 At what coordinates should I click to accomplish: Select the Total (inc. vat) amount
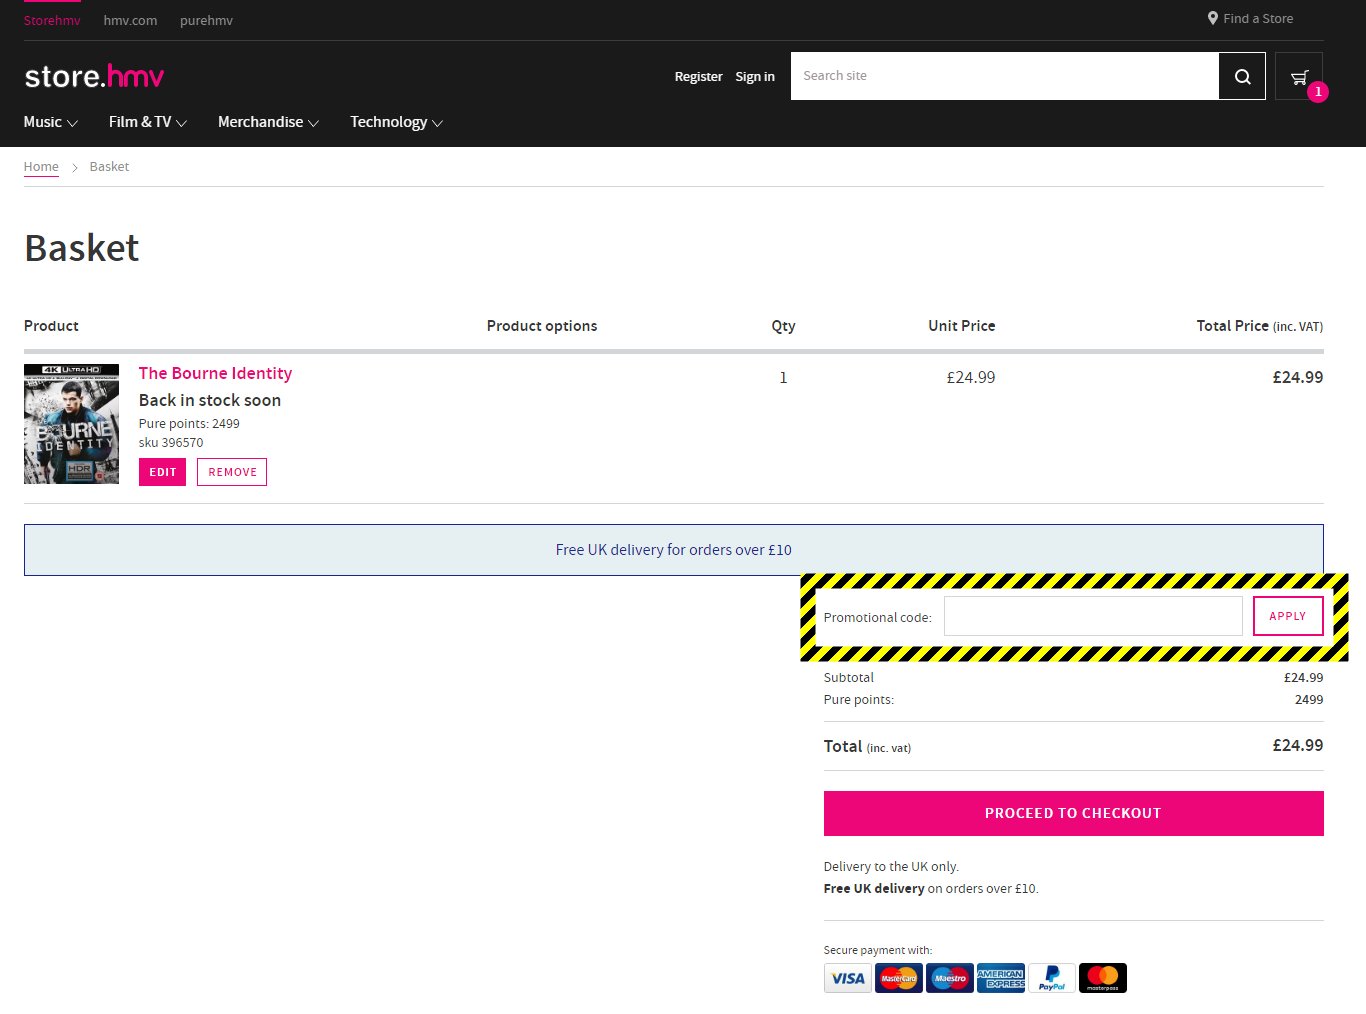pyautogui.click(x=1297, y=745)
